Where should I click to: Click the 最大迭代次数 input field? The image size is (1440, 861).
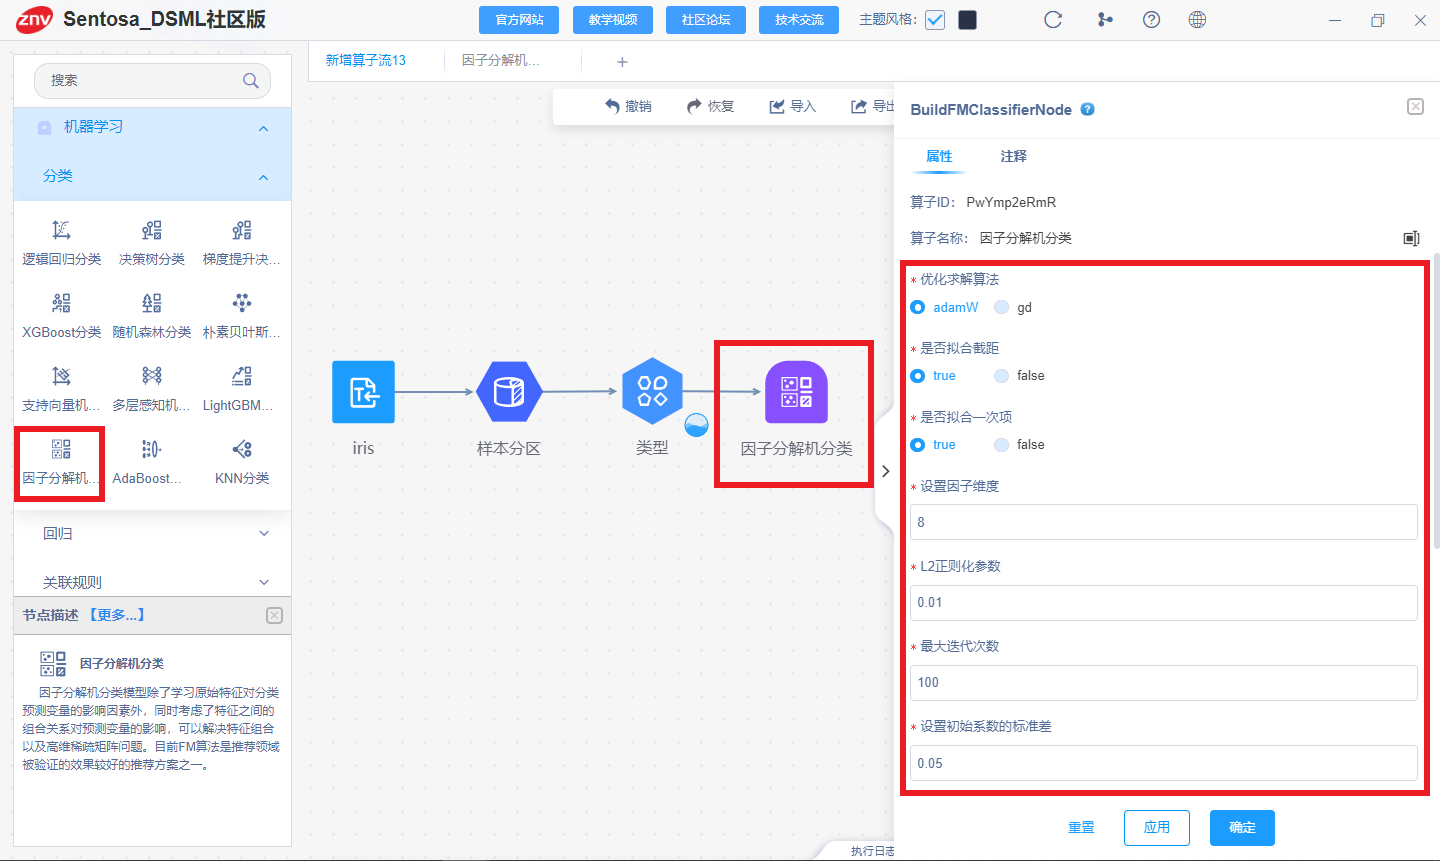[1164, 683]
